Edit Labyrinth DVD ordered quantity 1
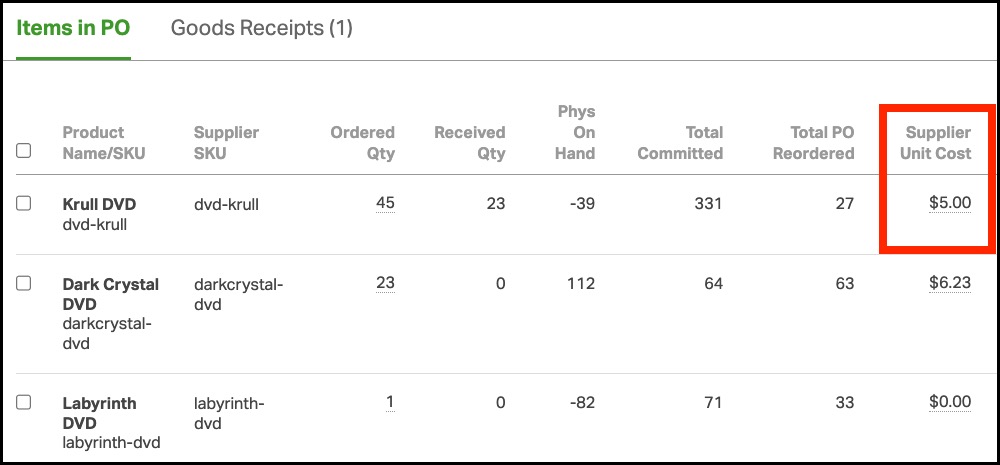 tap(390, 402)
